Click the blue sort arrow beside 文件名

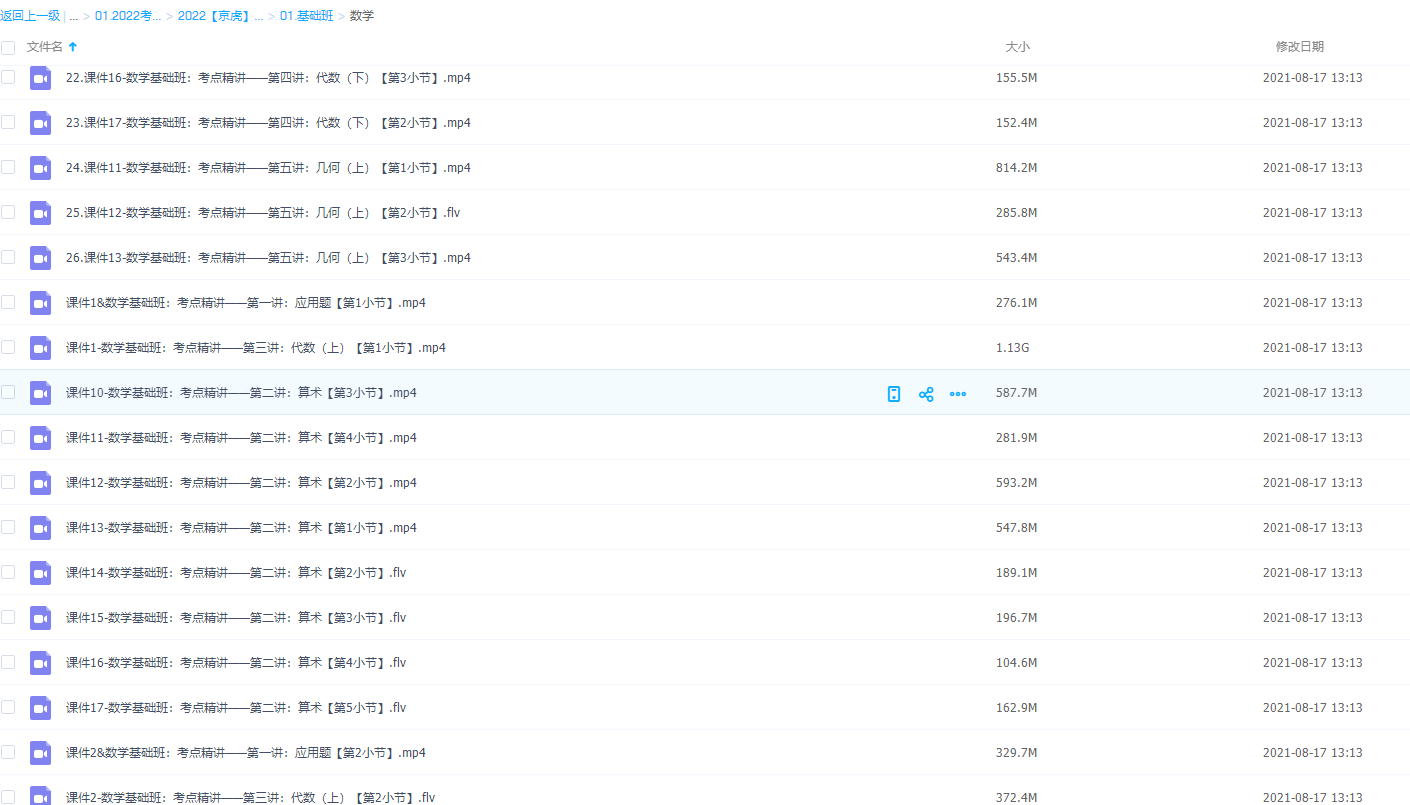73,47
